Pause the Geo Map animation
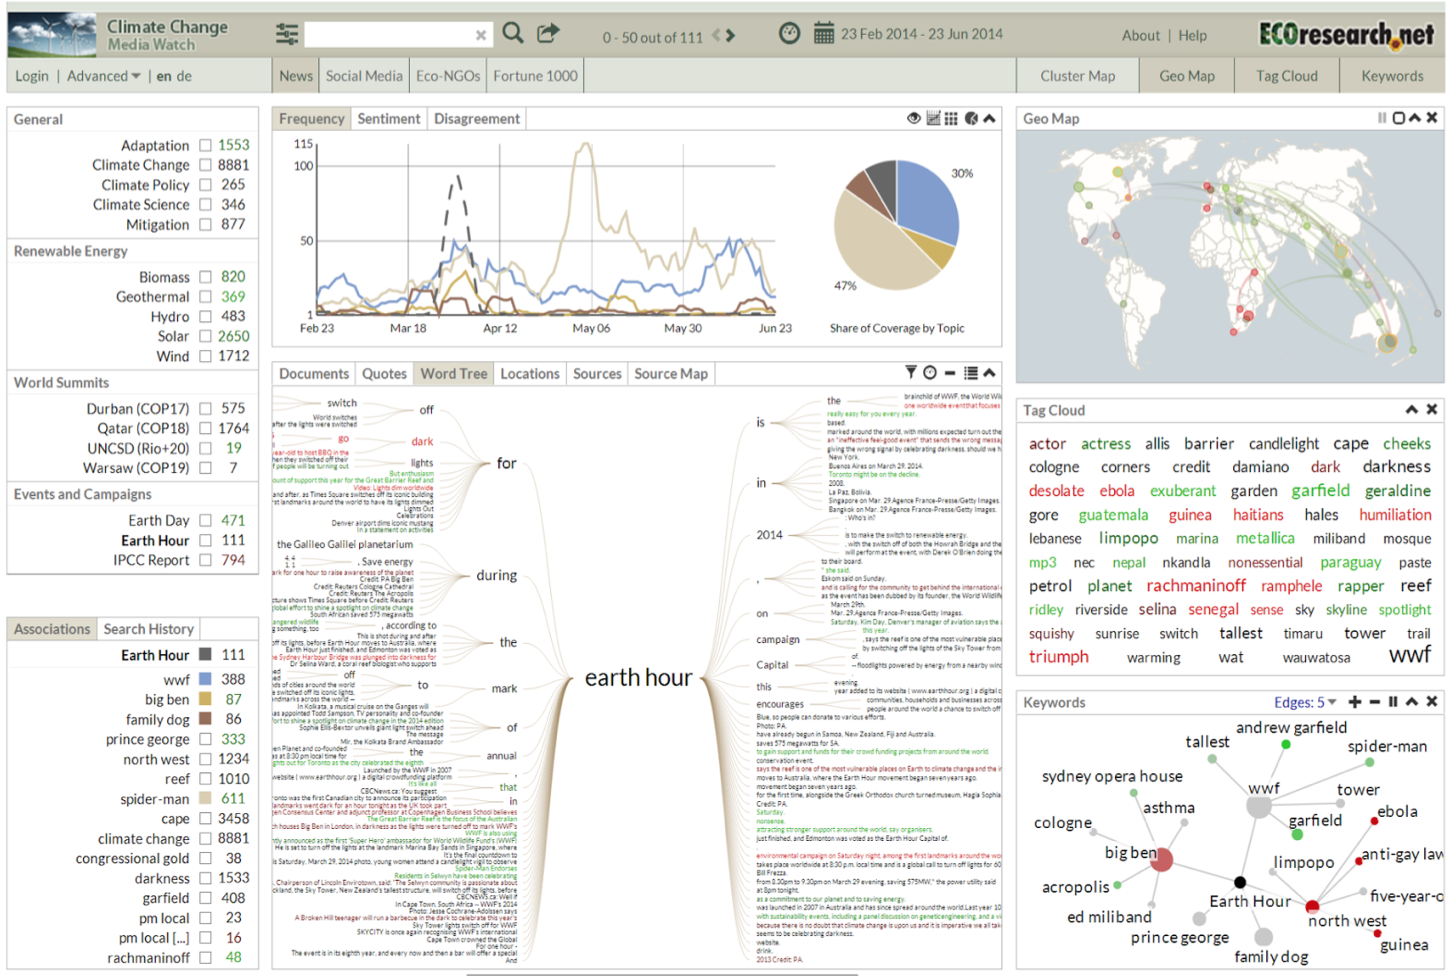Image resolution: width=1450 pixels, height=976 pixels. (1382, 118)
